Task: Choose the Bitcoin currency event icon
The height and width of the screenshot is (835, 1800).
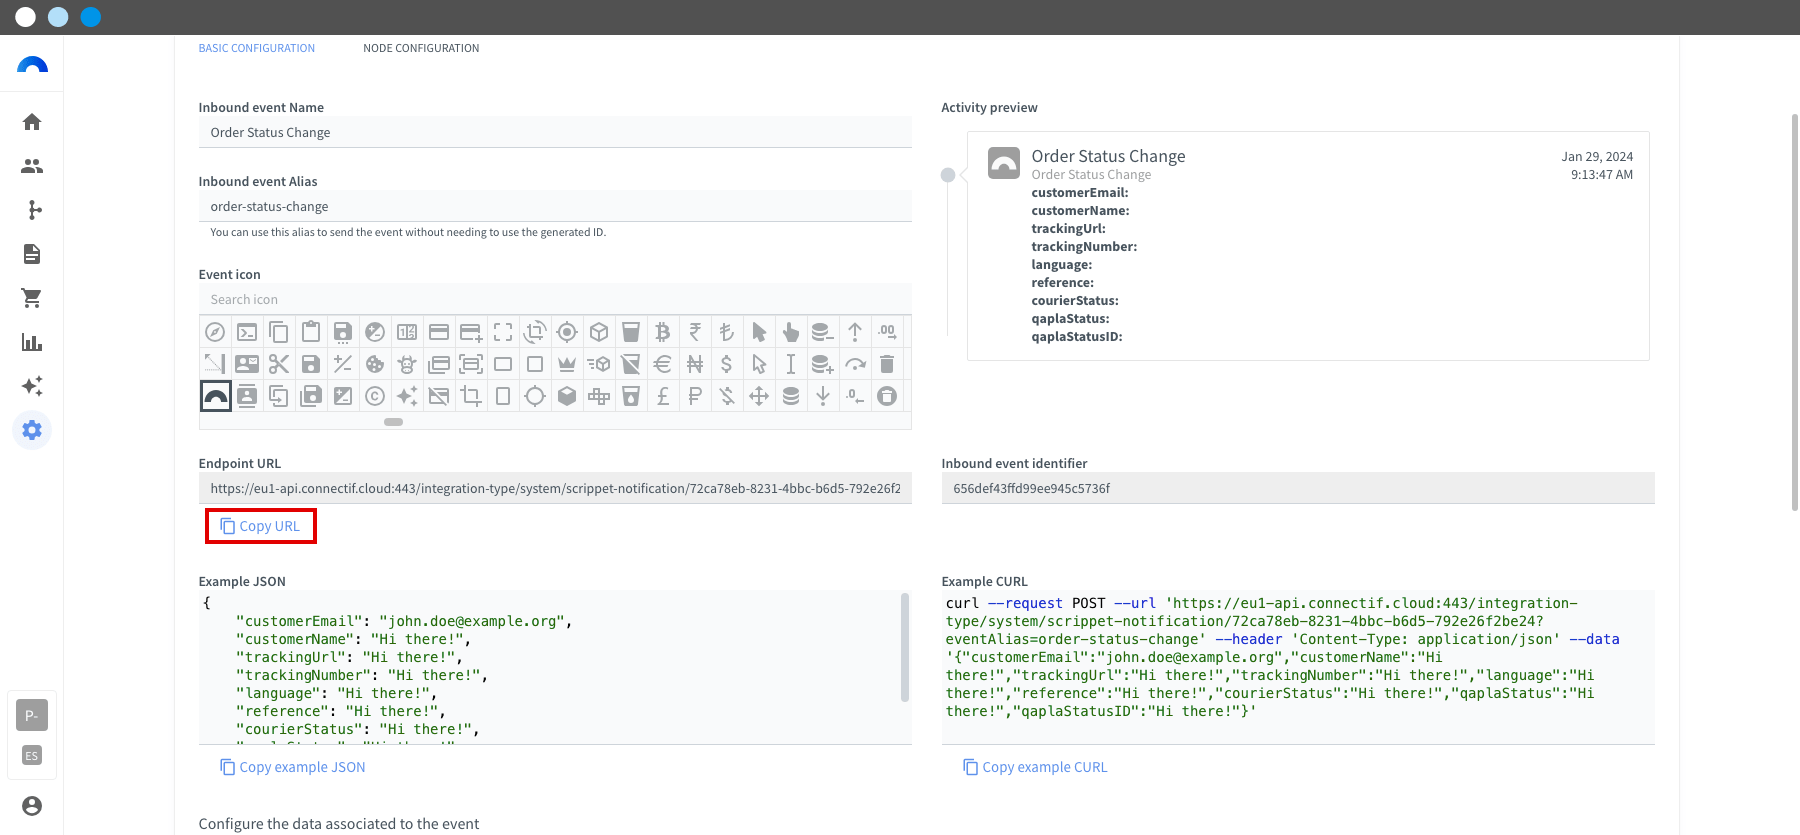Action: click(x=663, y=332)
